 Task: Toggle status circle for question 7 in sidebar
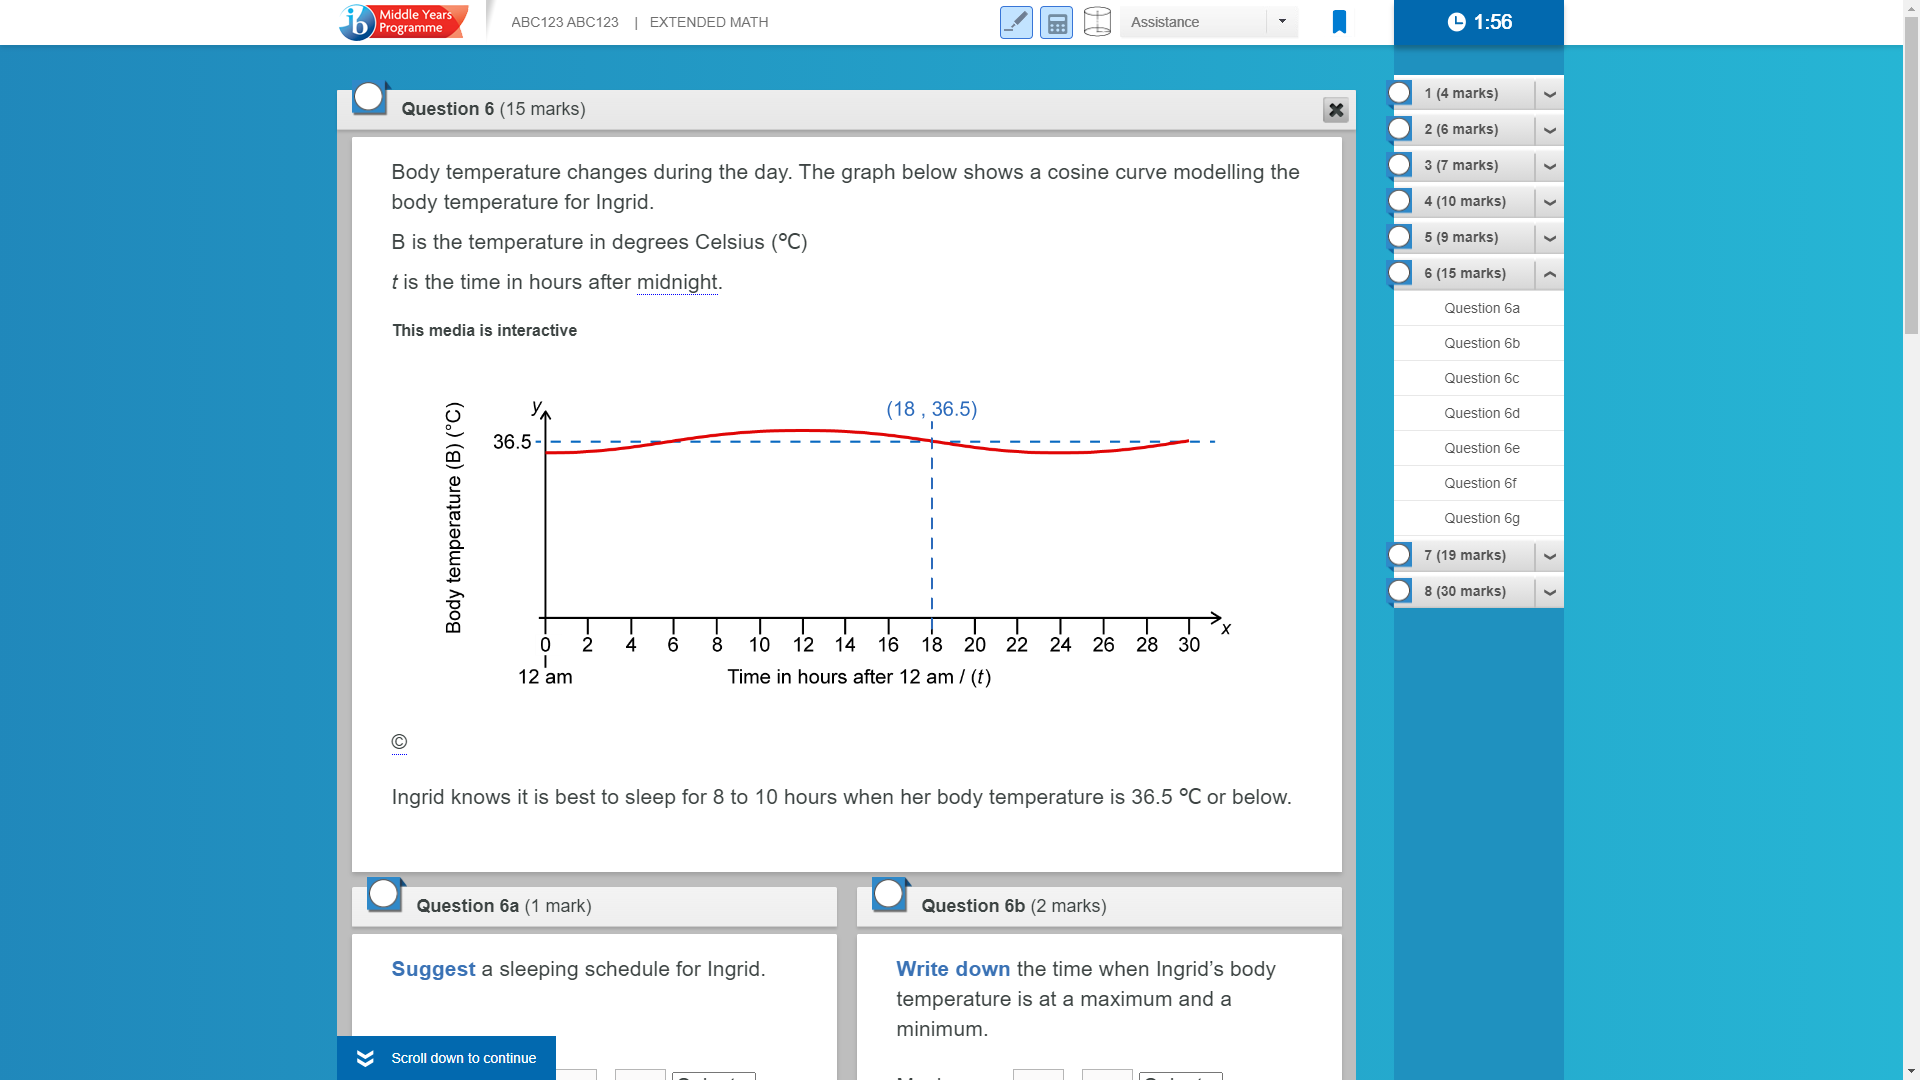(1400, 555)
